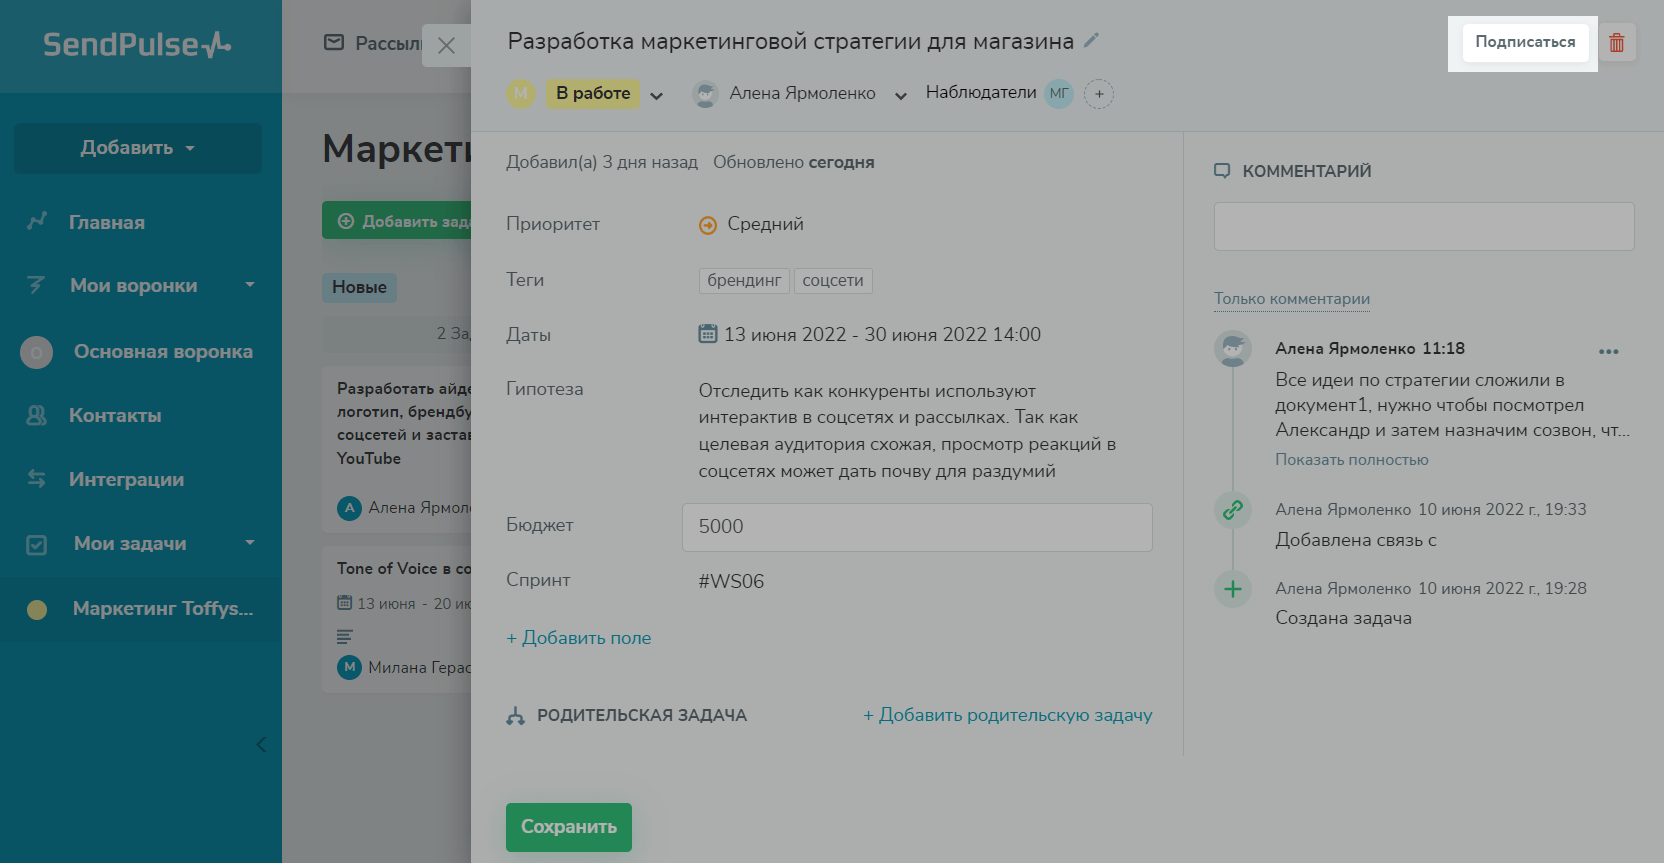Open comment options three-dot menu
1664x863 pixels.
coord(1608,351)
